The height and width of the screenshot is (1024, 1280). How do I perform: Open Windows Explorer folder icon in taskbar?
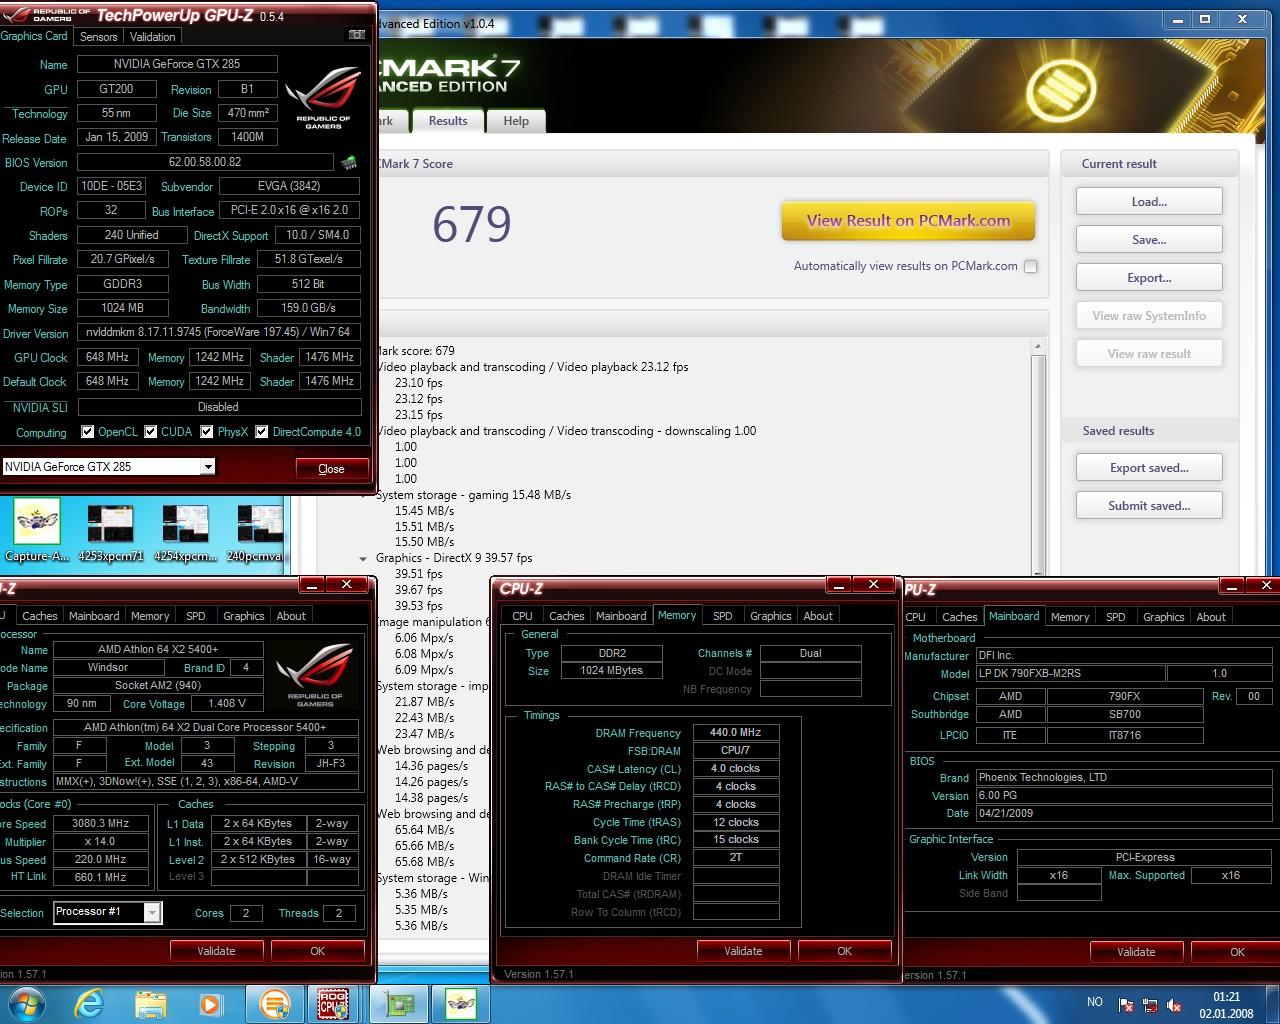click(150, 1003)
